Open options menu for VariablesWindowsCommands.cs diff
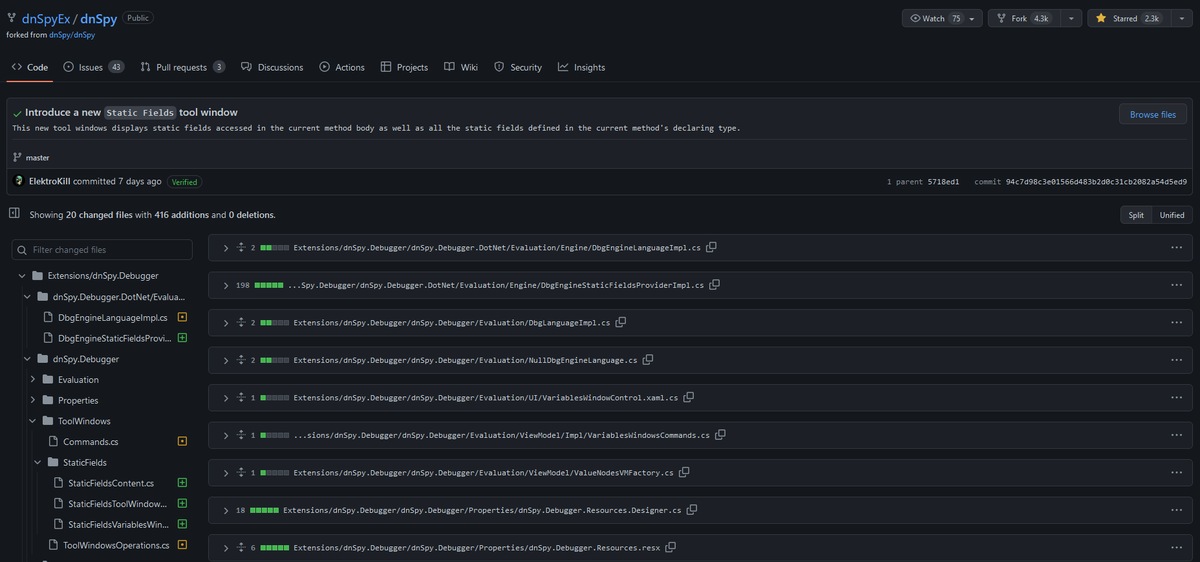The height and width of the screenshot is (562, 1200). [x=1176, y=435]
